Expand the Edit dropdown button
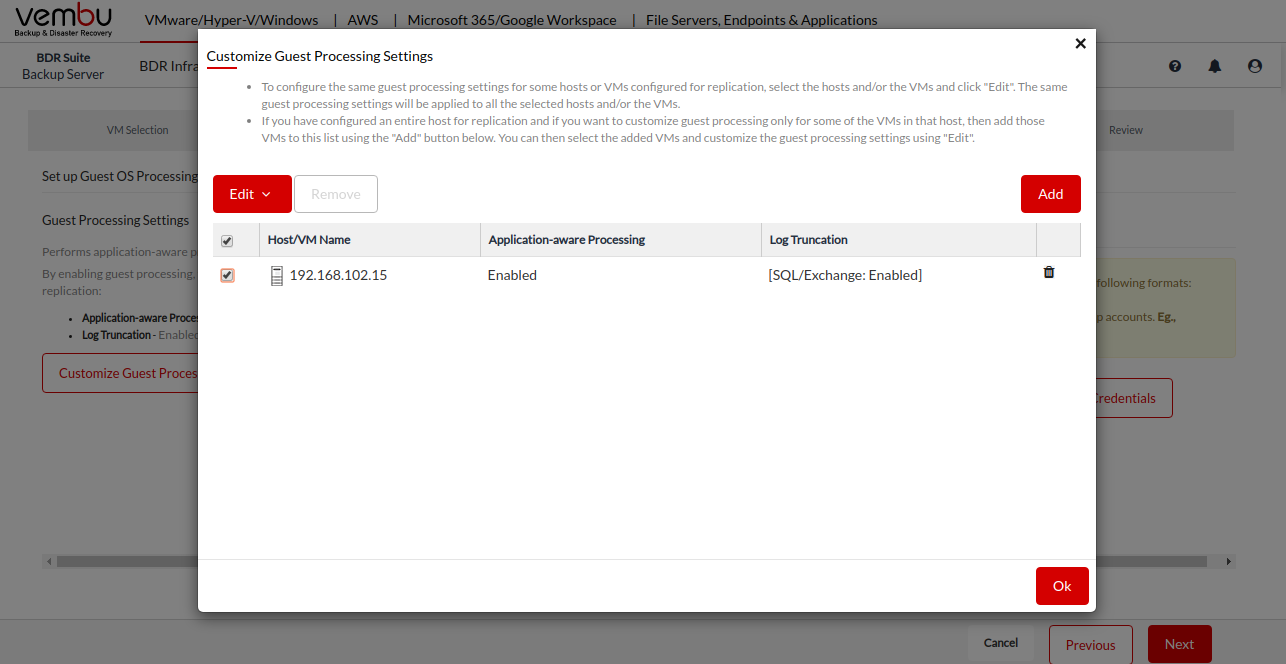The width and height of the screenshot is (1286, 664). [x=252, y=194]
